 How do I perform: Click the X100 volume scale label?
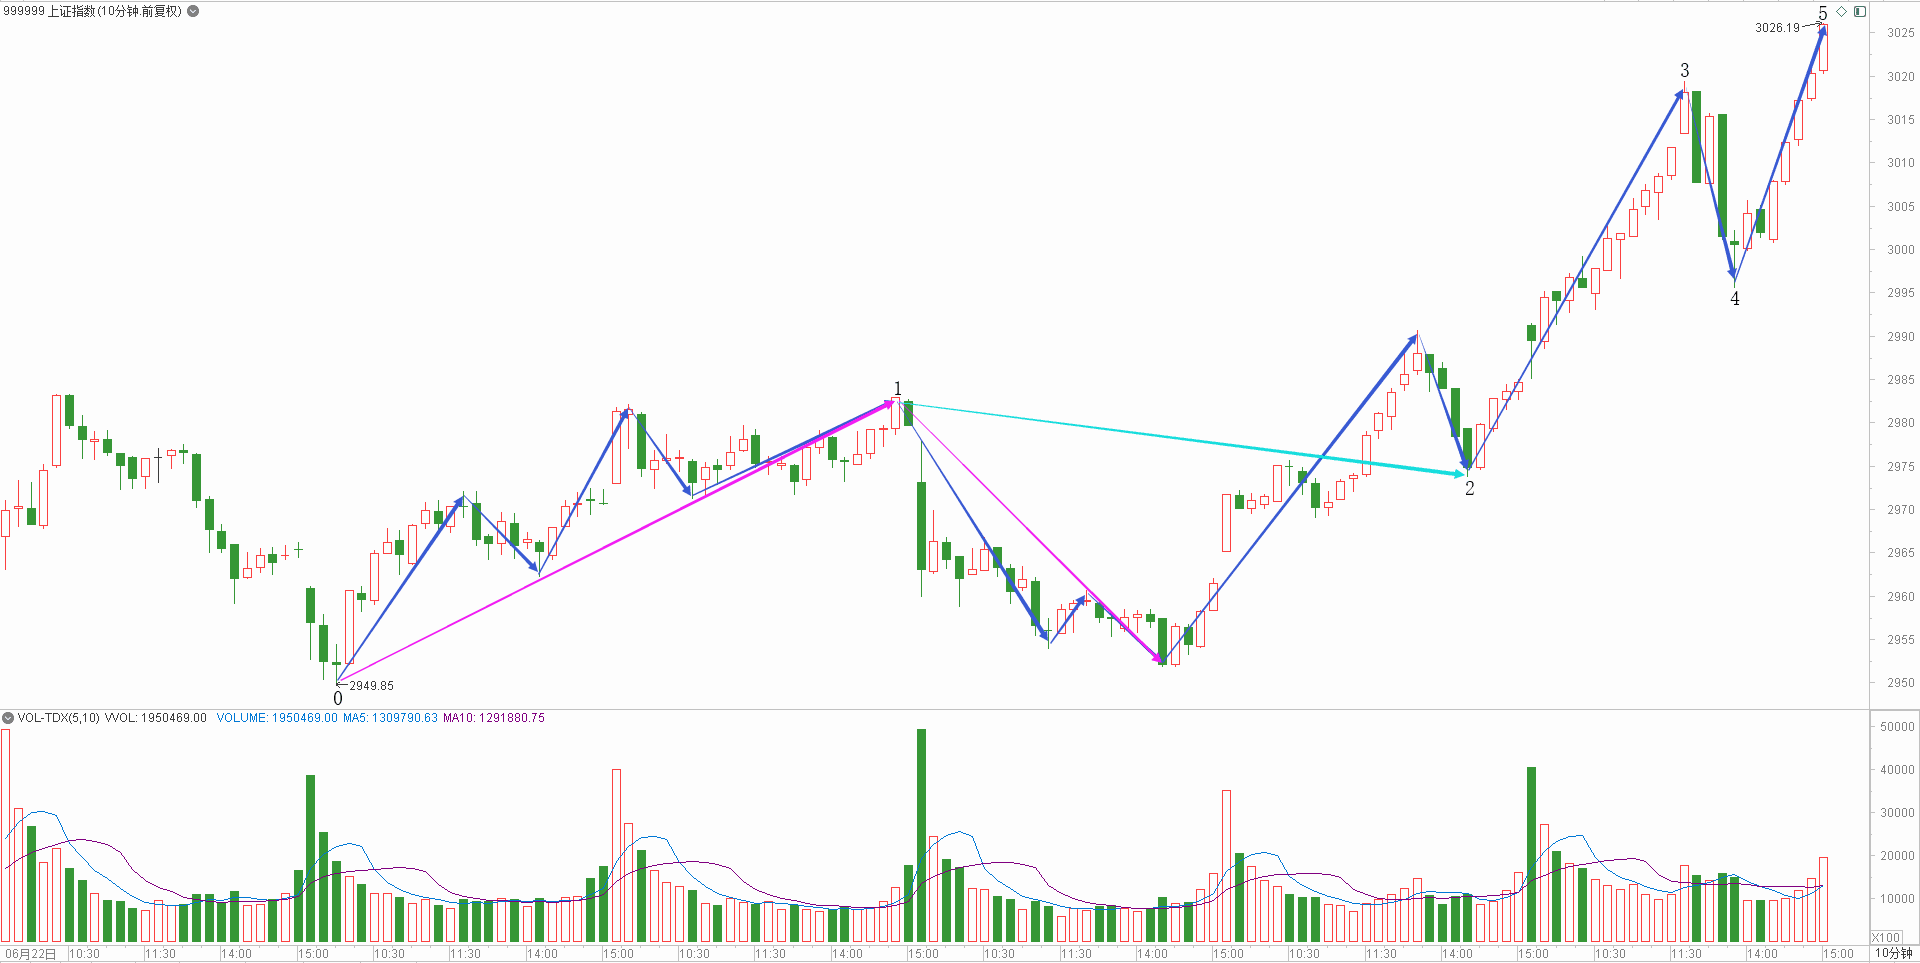point(1886,938)
